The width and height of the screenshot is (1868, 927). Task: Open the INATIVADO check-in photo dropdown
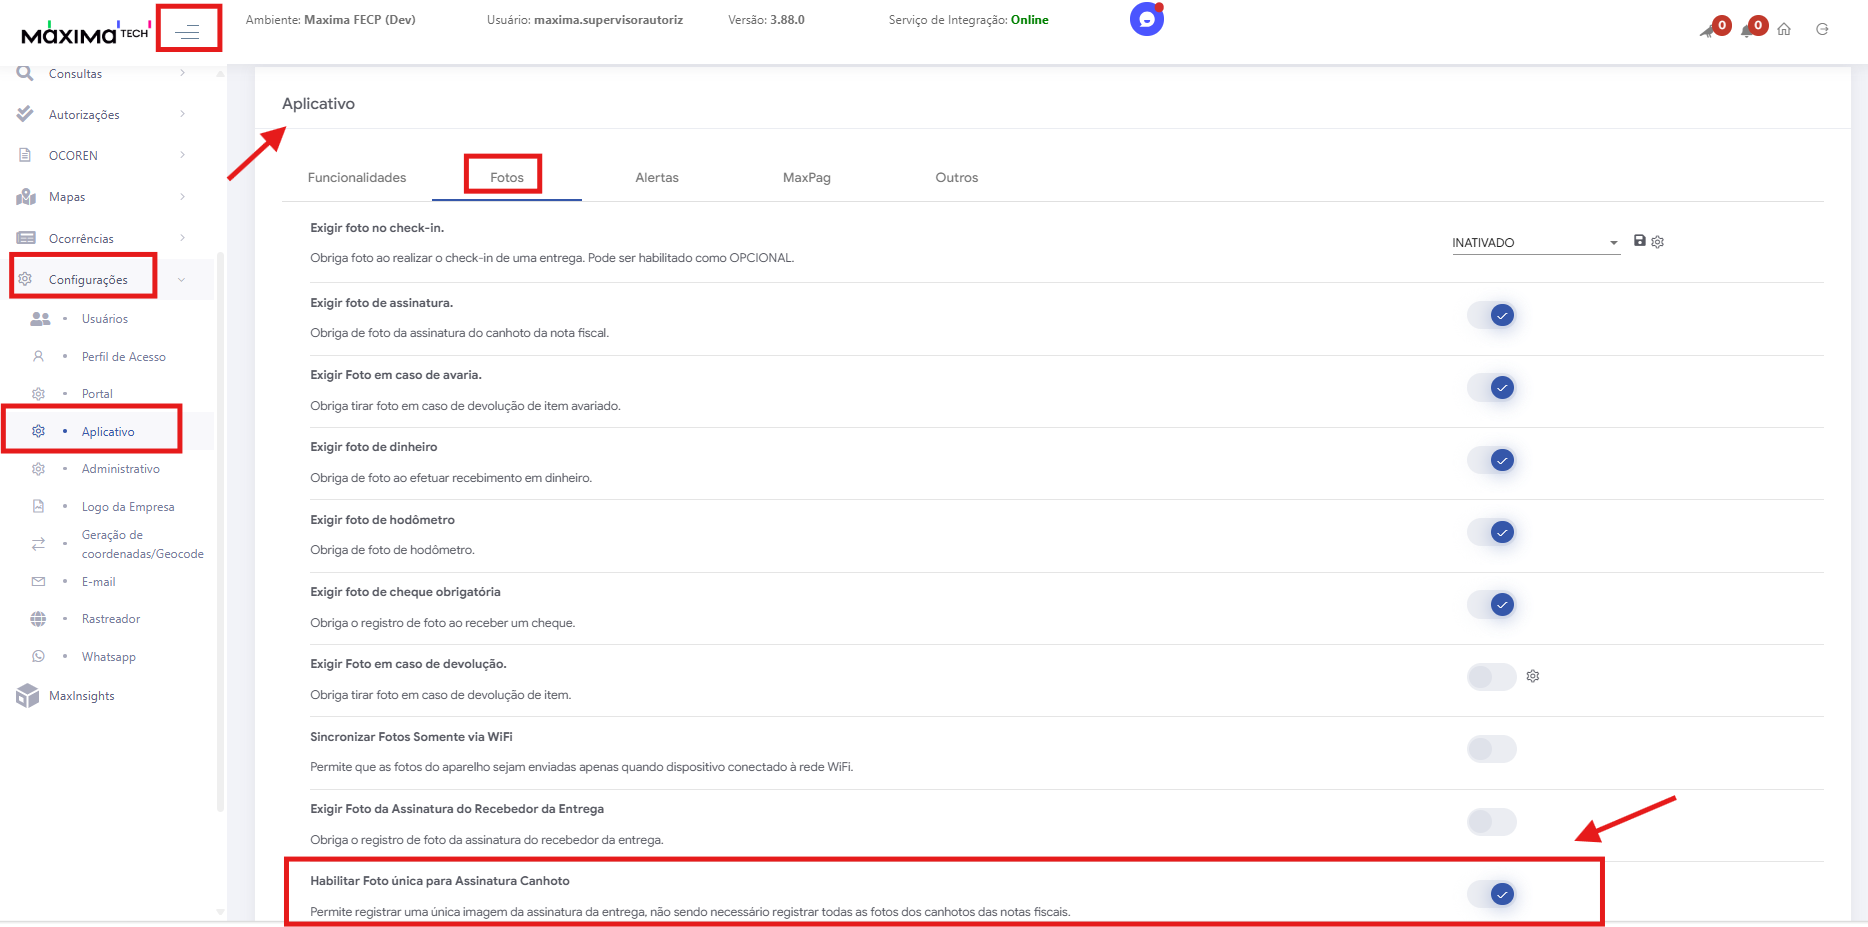pos(1536,243)
